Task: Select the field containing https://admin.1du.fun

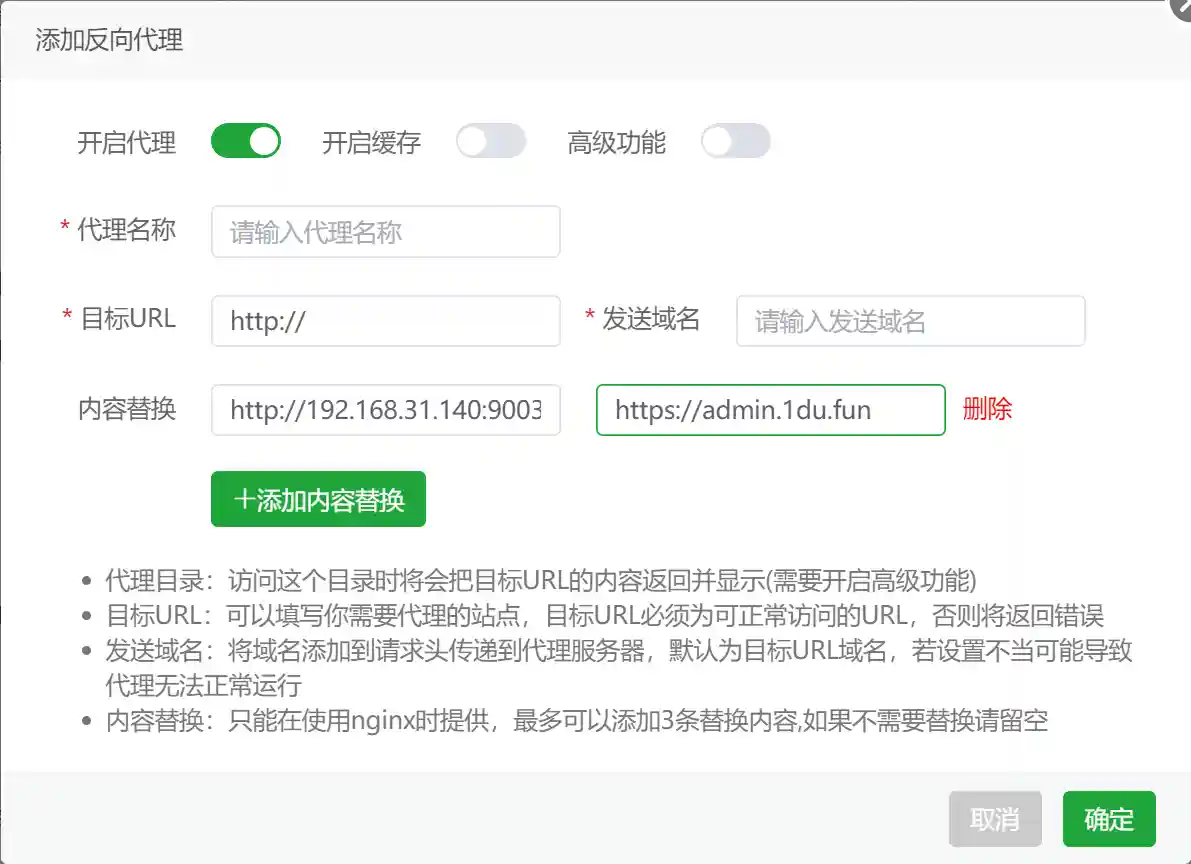Action: [770, 410]
